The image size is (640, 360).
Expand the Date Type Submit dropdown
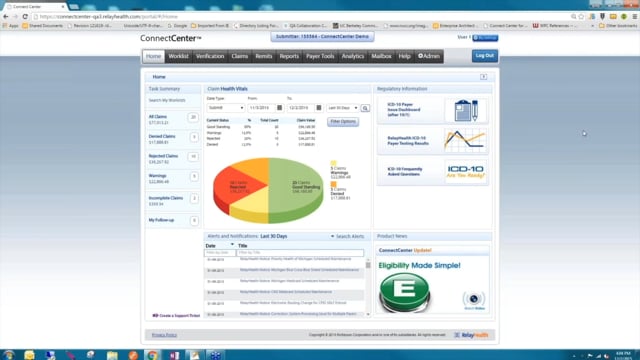(225, 108)
